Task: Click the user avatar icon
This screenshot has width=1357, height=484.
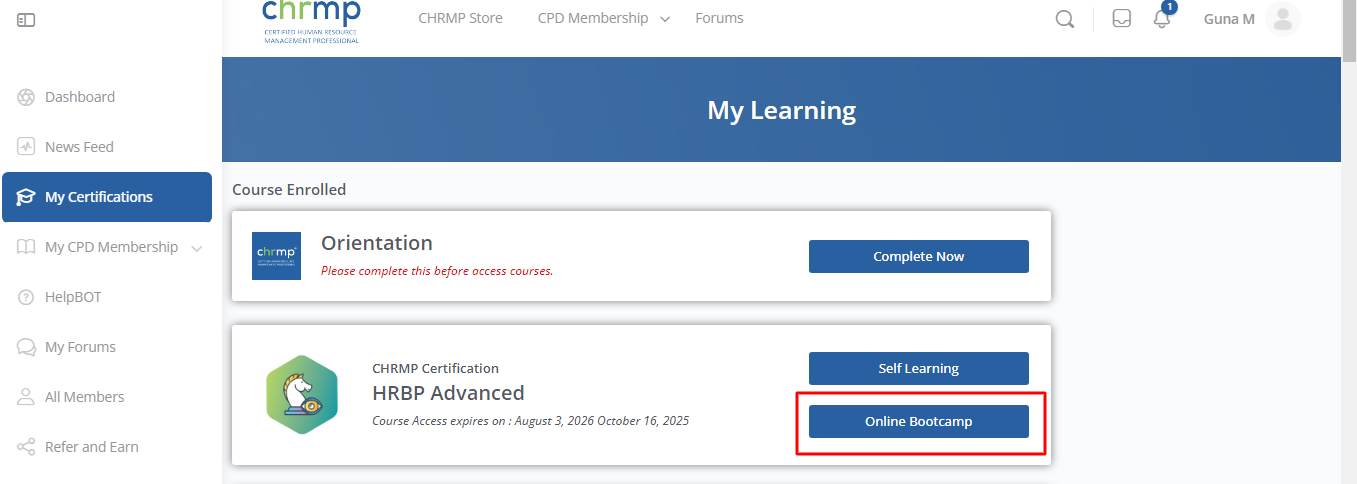Action: point(1282,19)
